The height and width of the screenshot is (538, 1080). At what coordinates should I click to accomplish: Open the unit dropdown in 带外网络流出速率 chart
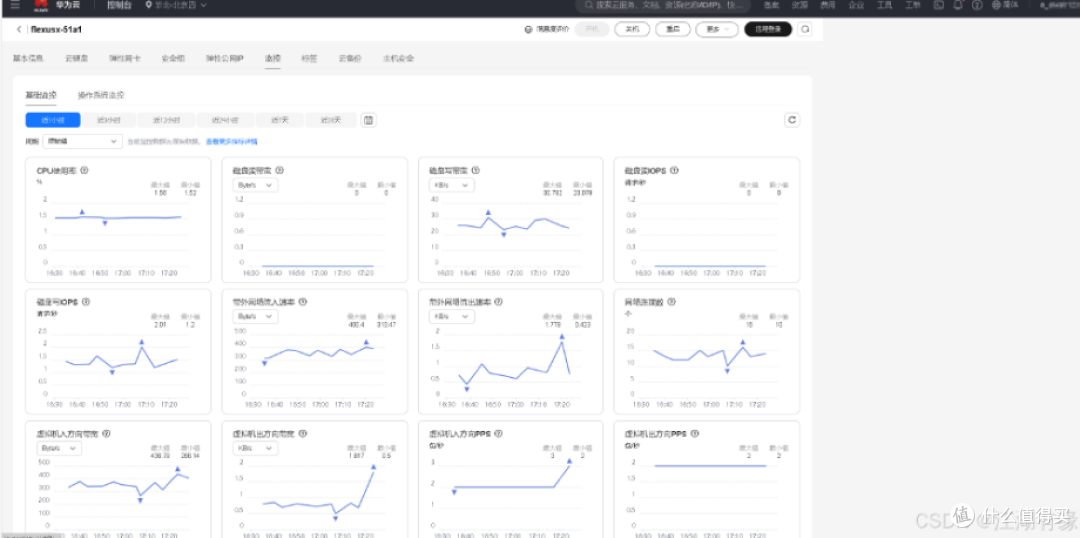tap(452, 316)
